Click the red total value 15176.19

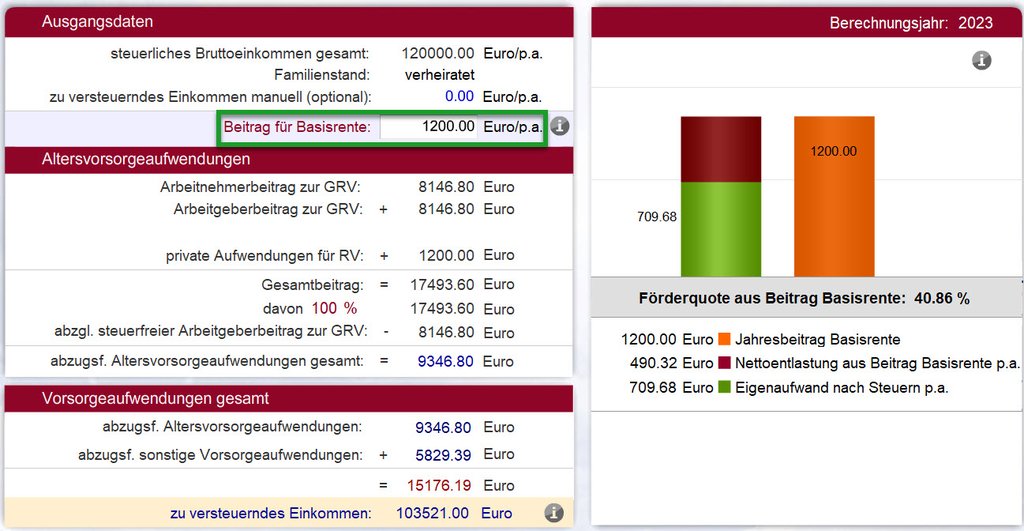click(439, 485)
